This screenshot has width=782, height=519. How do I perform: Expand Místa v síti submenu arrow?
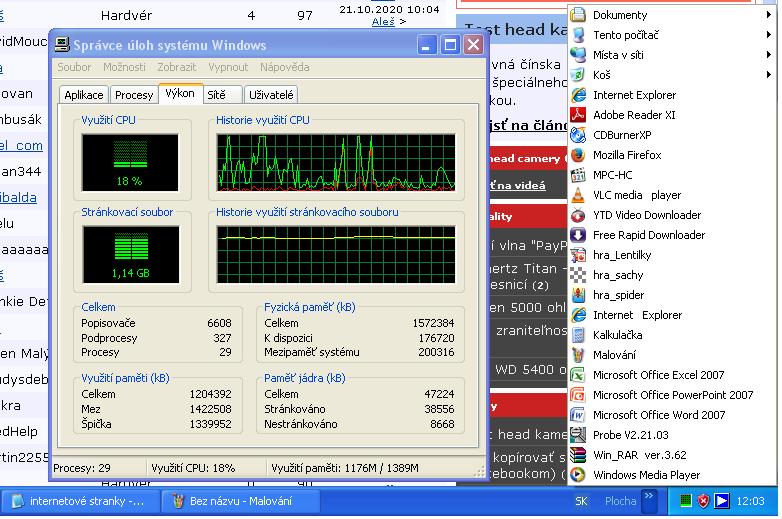click(769, 55)
